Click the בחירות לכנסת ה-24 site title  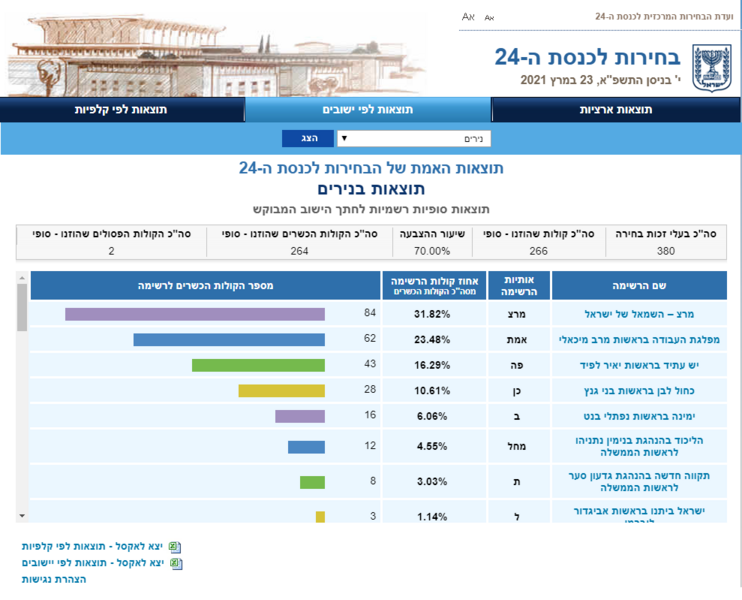(x=587, y=57)
